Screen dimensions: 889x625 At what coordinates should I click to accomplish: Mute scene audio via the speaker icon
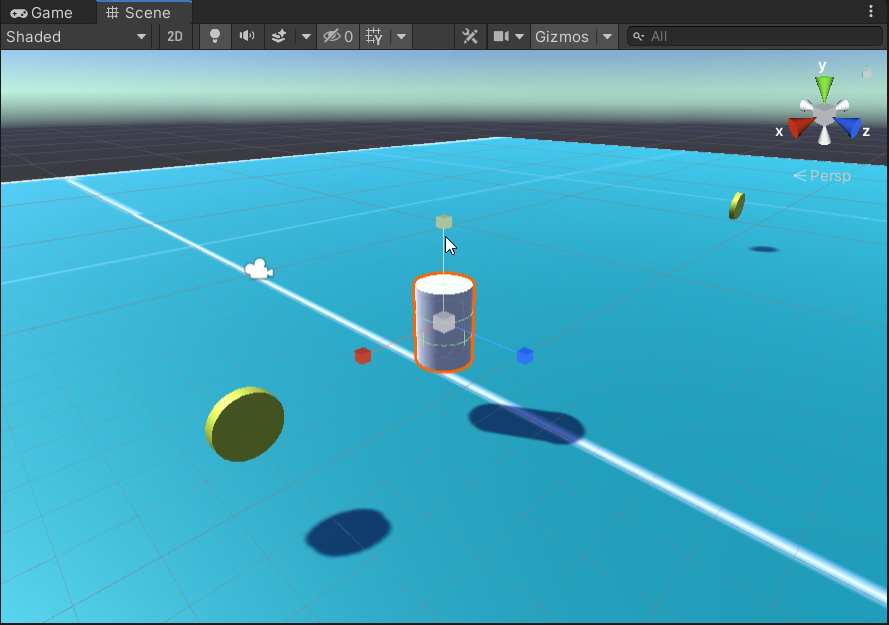click(246, 36)
